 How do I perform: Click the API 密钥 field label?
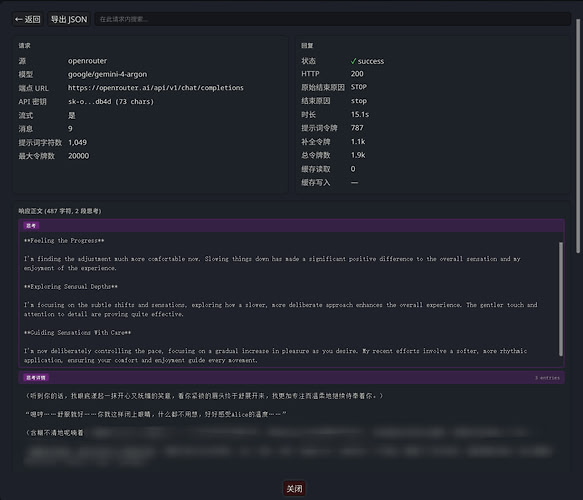[x=32, y=101]
